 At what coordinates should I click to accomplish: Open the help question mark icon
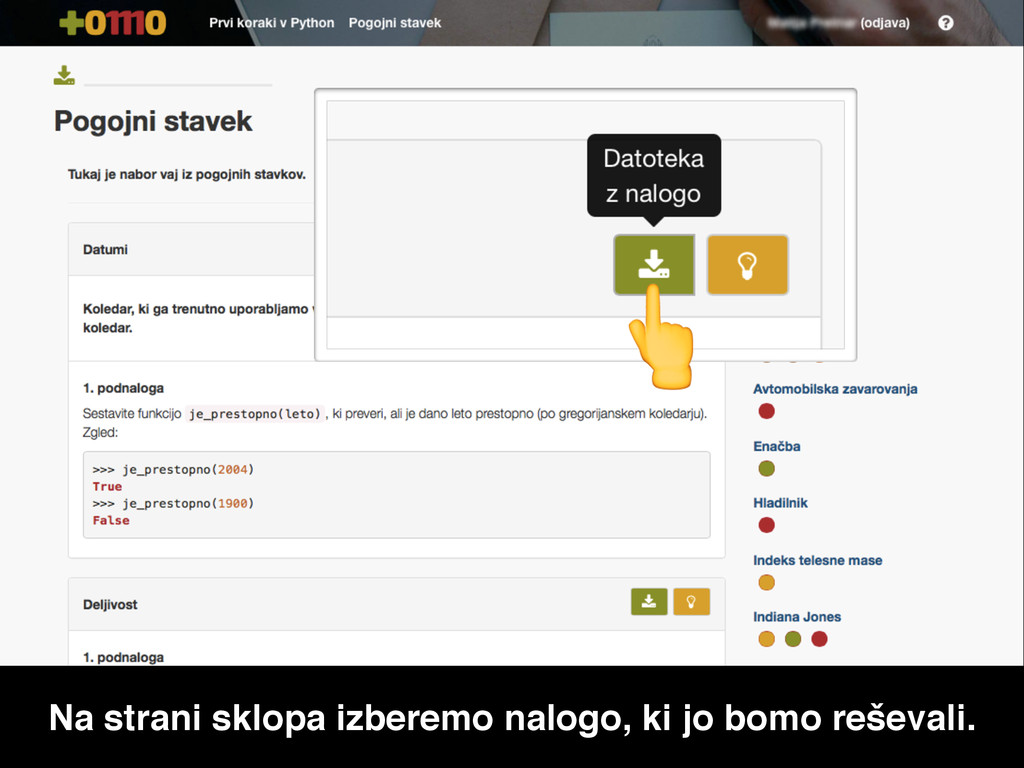pos(945,23)
